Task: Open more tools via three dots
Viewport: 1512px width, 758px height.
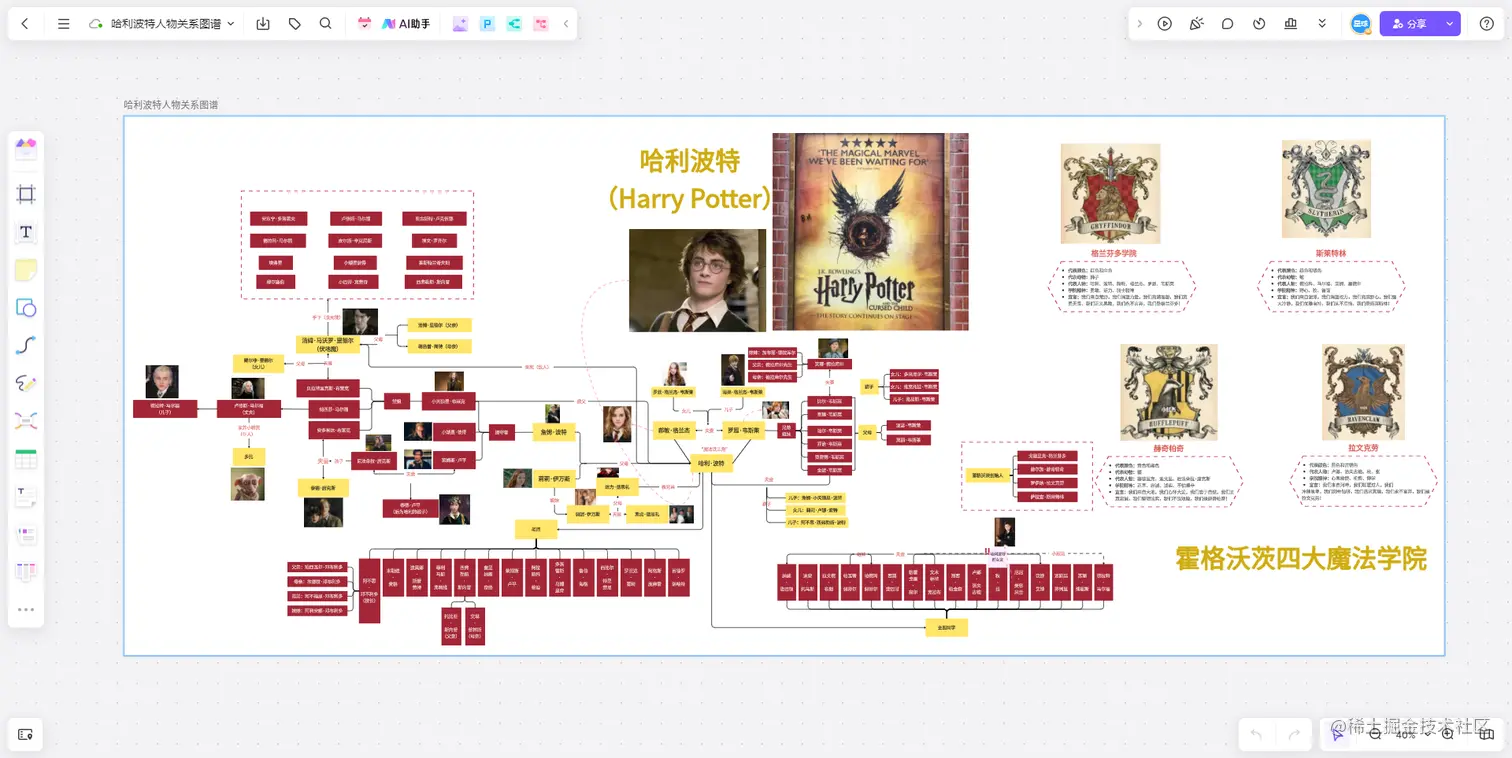Action: [26, 609]
